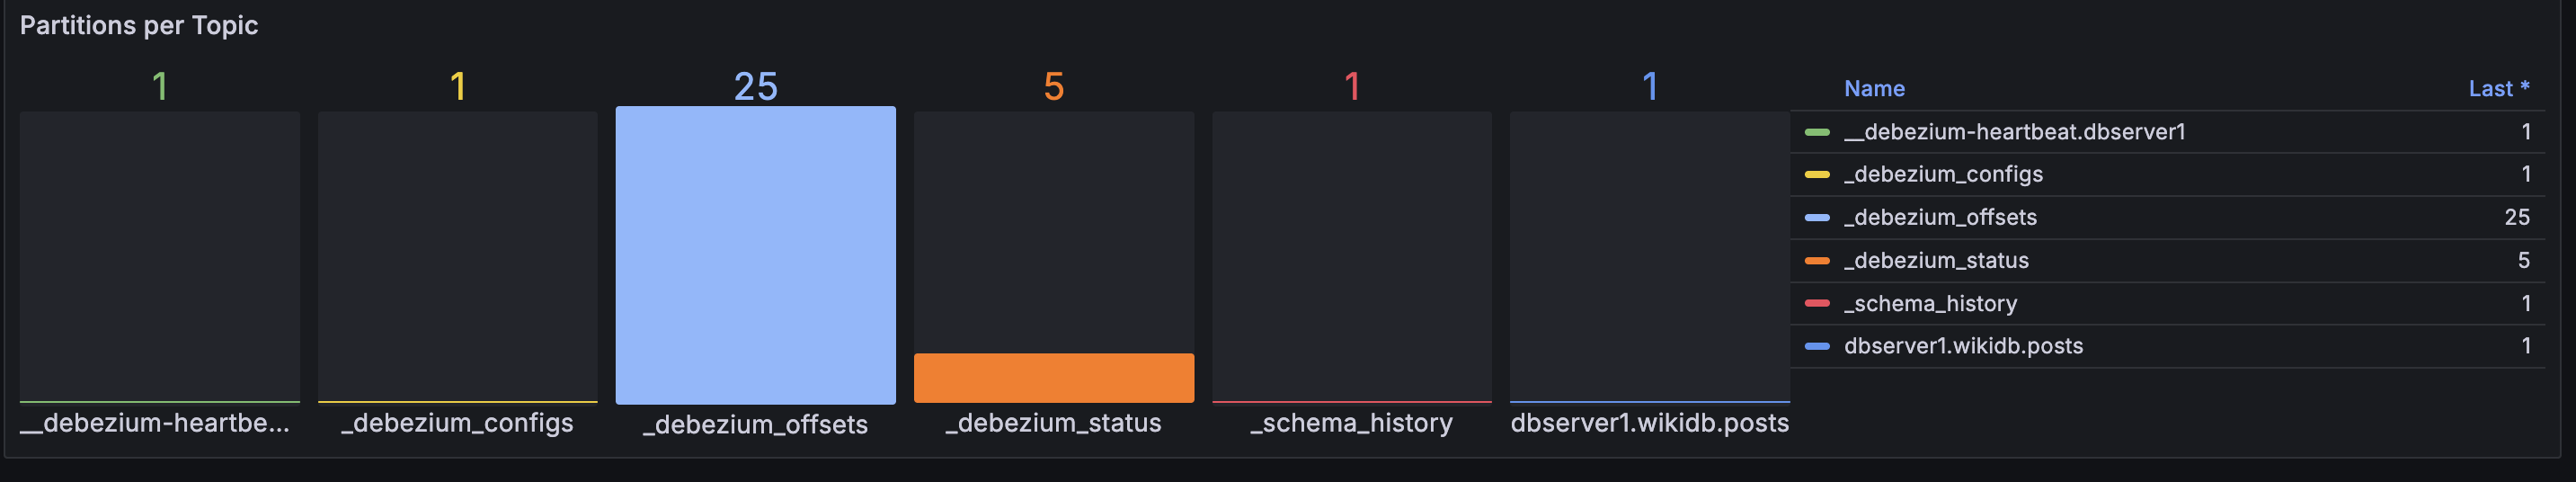Click the green __debezium-heartbeat.dbserver1 legend color swatch
Viewport: 2576px width, 482px height.
tap(1817, 132)
